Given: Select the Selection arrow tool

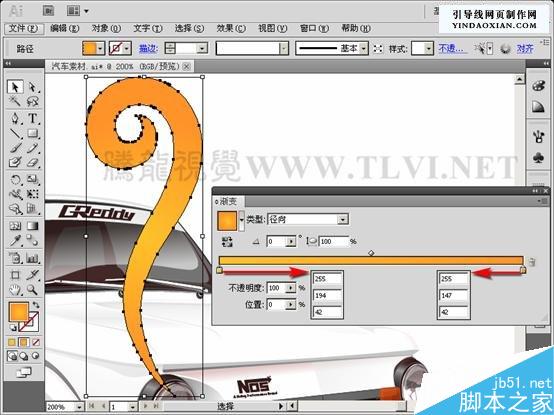Looking at the screenshot, I should 15,87.
